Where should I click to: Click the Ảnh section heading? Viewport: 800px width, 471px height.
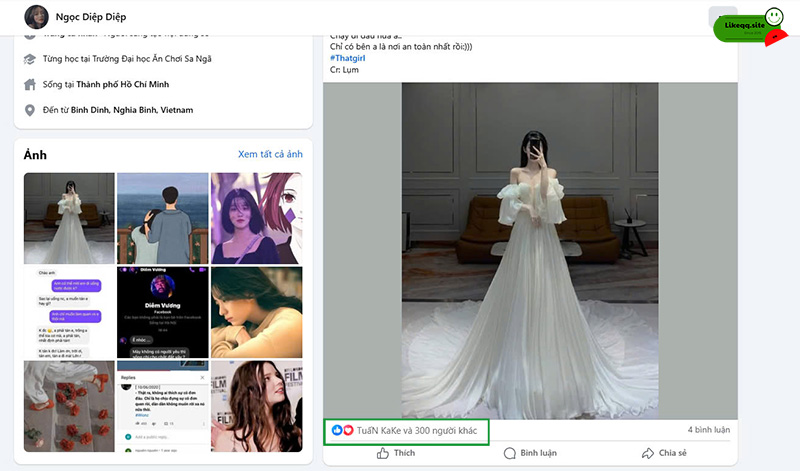(35, 155)
